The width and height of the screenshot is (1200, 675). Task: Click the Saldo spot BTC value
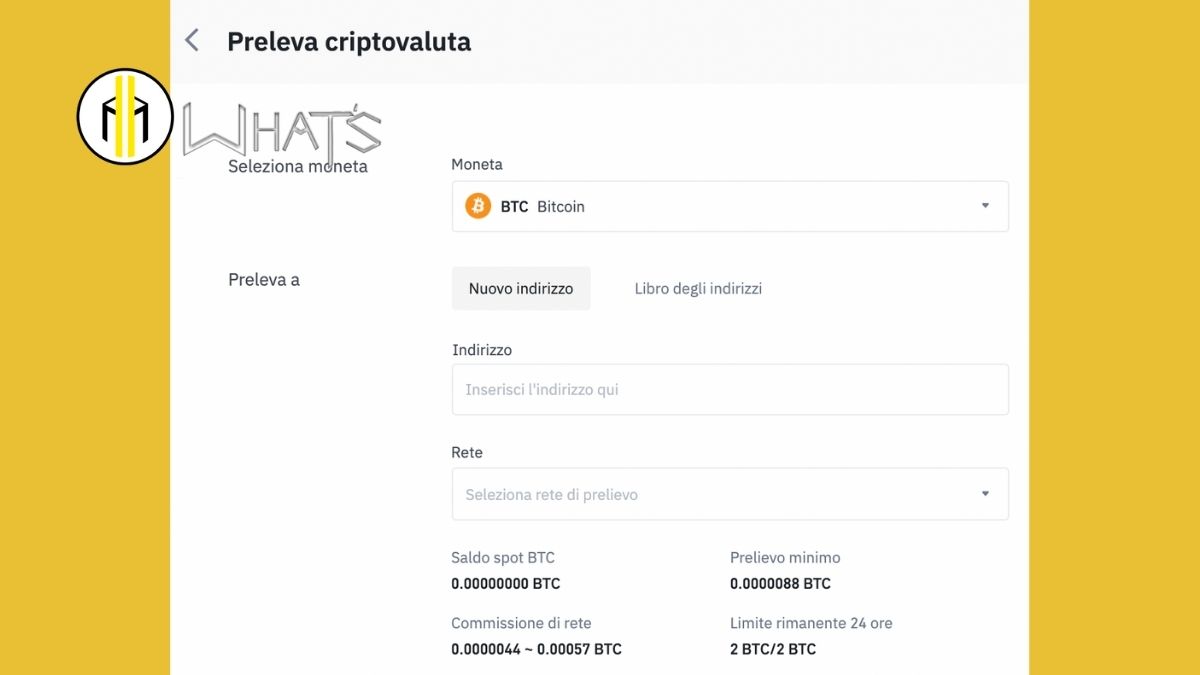504,583
